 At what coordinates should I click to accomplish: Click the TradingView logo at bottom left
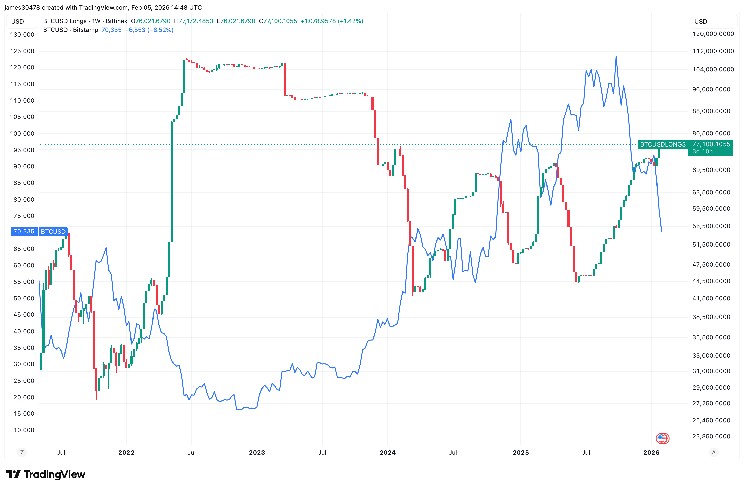pos(45,474)
